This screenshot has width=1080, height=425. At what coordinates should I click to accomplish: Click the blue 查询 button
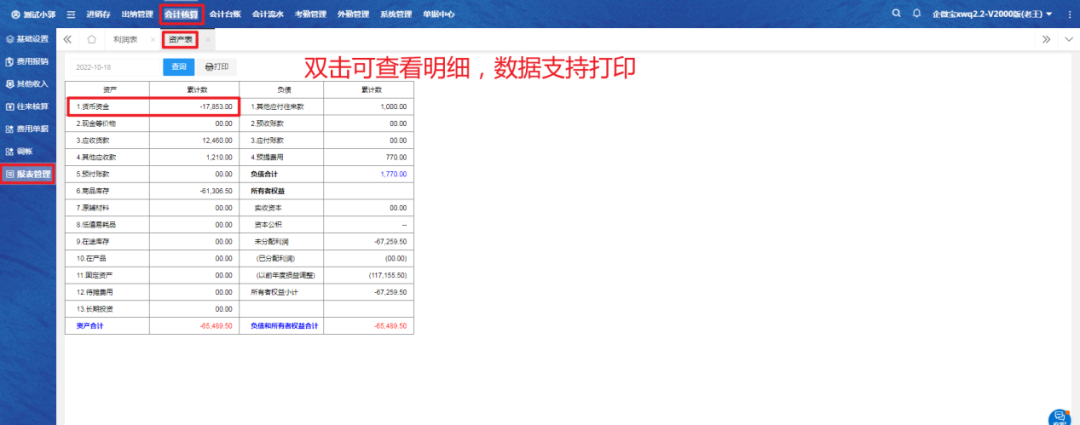(179, 67)
